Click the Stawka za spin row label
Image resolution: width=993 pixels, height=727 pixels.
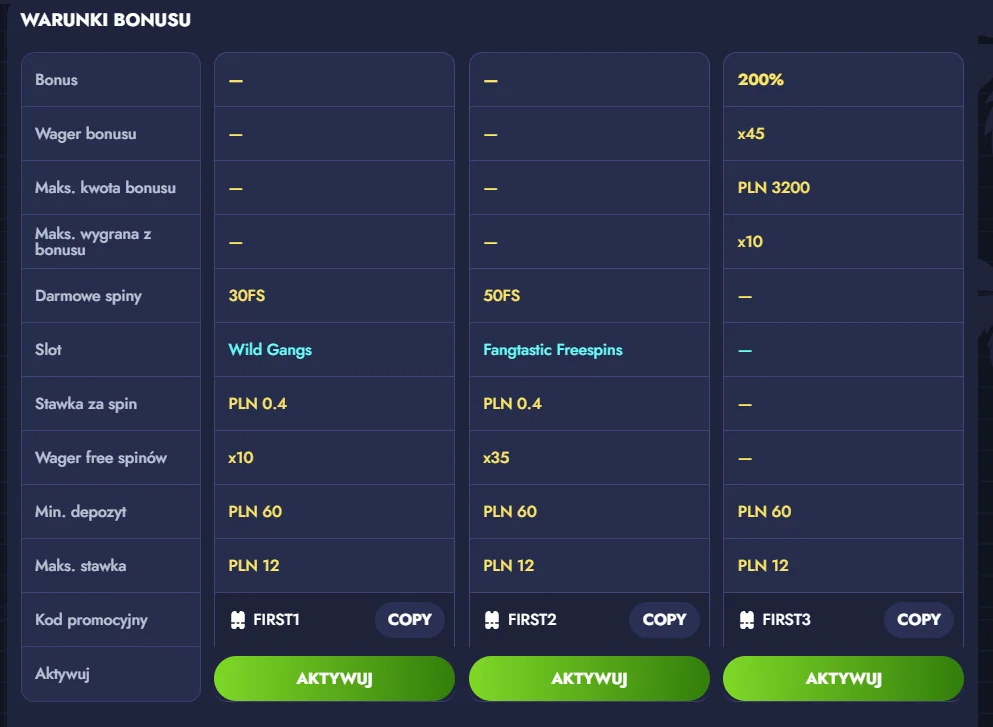point(85,404)
